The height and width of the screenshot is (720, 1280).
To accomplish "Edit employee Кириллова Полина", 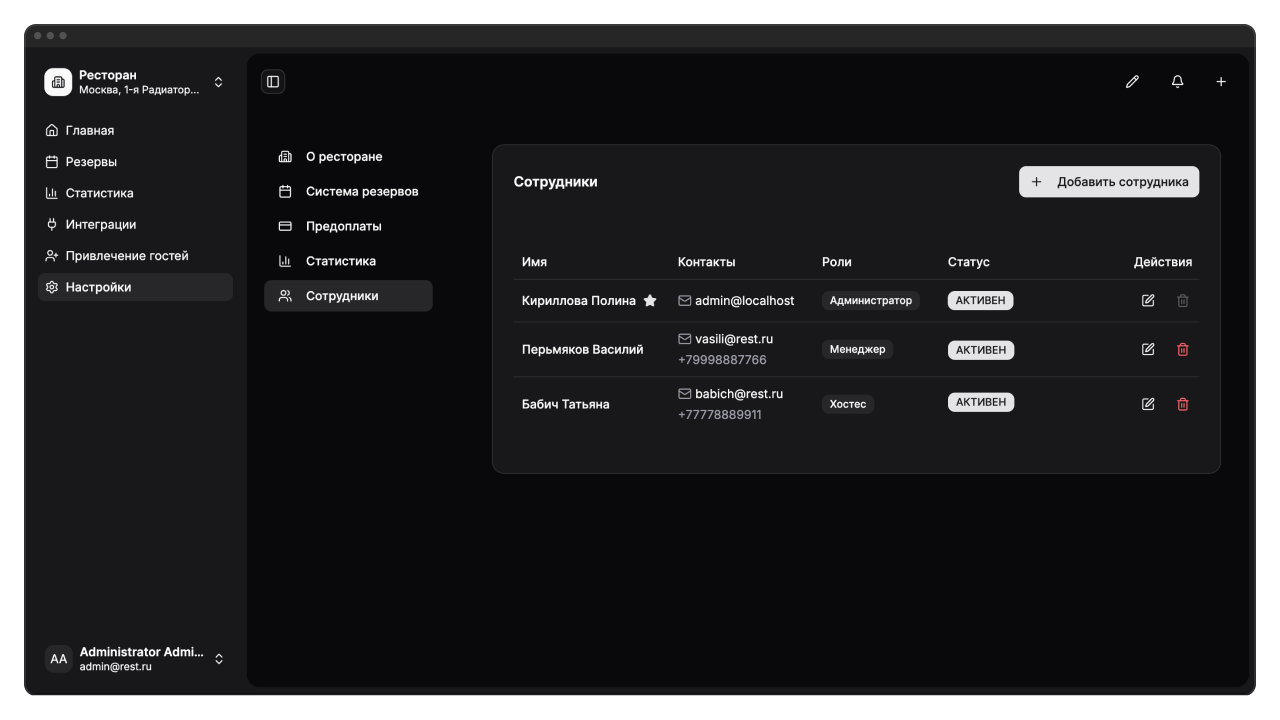I will tap(1148, 300).
